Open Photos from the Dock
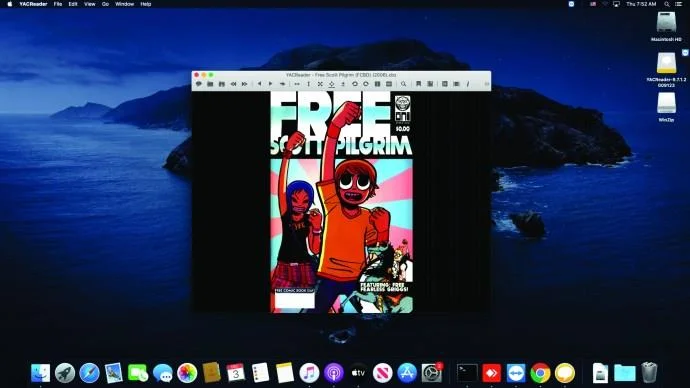 187,373
